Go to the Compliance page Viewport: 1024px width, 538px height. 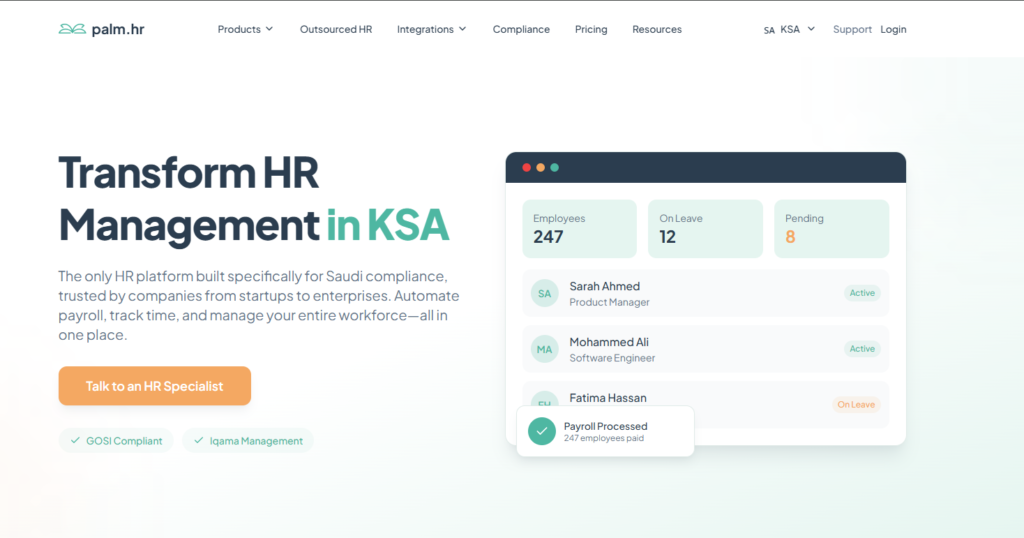(x=521, y=29)
